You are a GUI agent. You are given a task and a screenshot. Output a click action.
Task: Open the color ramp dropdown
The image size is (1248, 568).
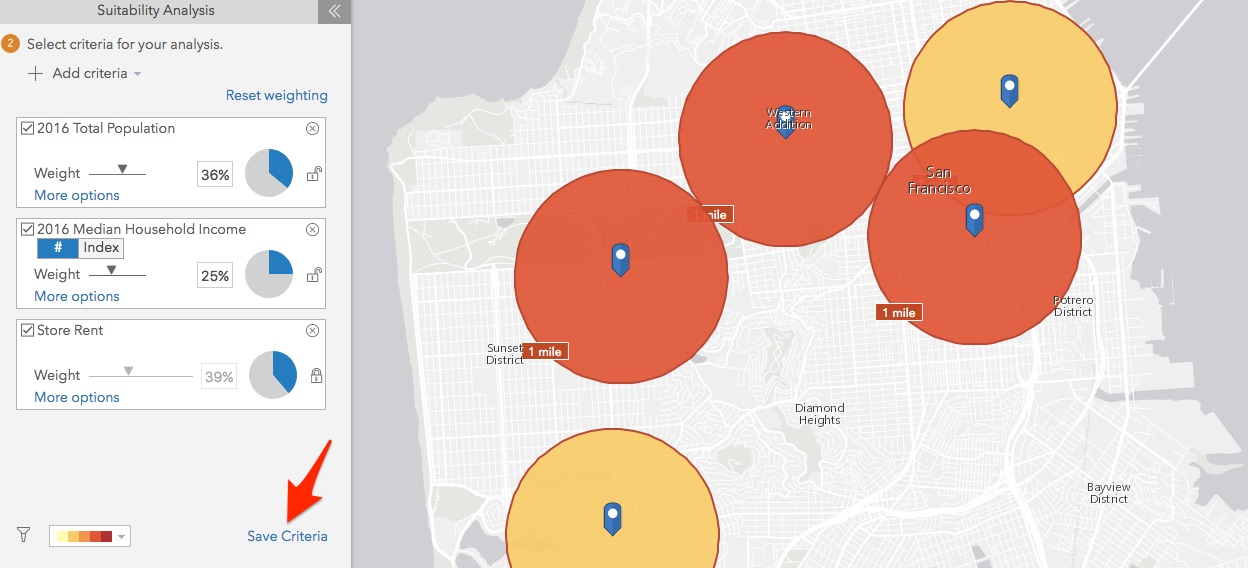pos(90,537)
